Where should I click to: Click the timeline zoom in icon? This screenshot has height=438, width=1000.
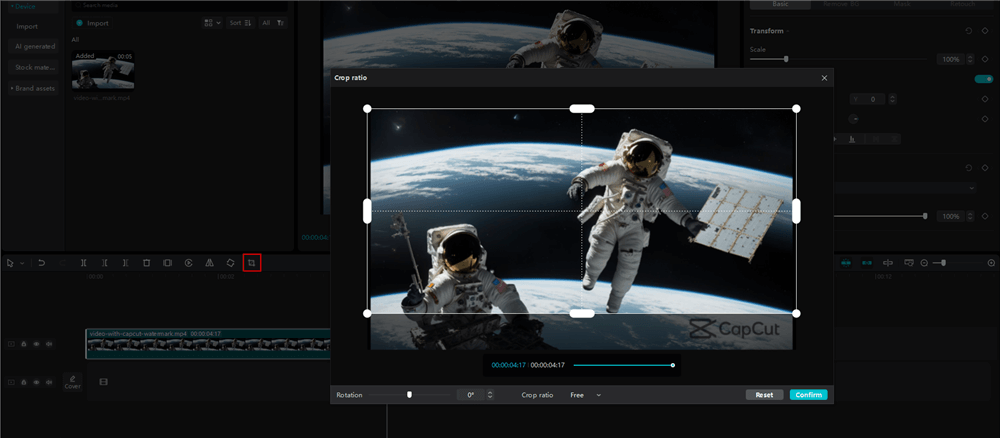click(991, 263)
